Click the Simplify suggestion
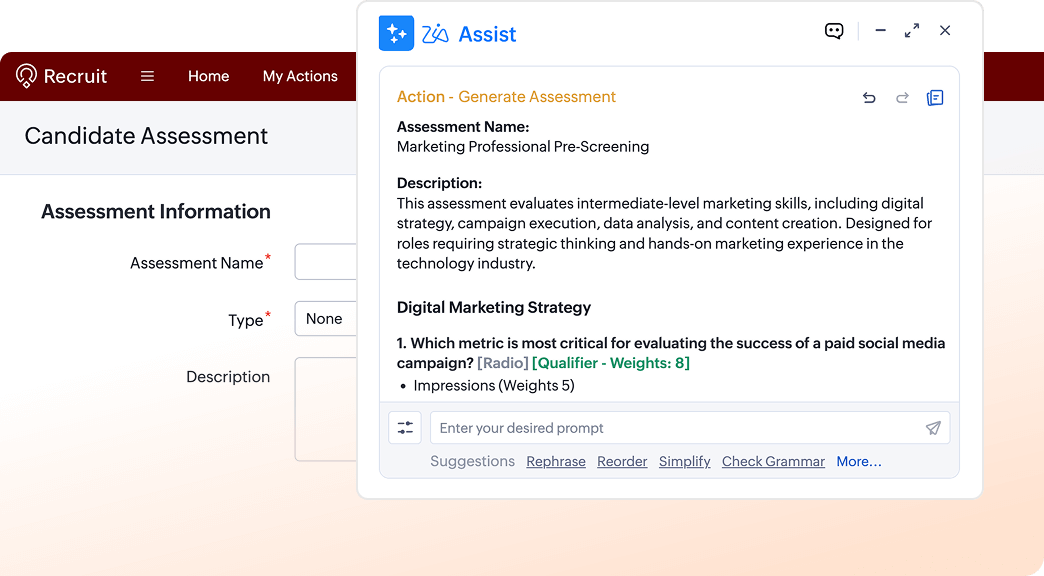This screenshot has height=576, width=1044. coord(685,461)
